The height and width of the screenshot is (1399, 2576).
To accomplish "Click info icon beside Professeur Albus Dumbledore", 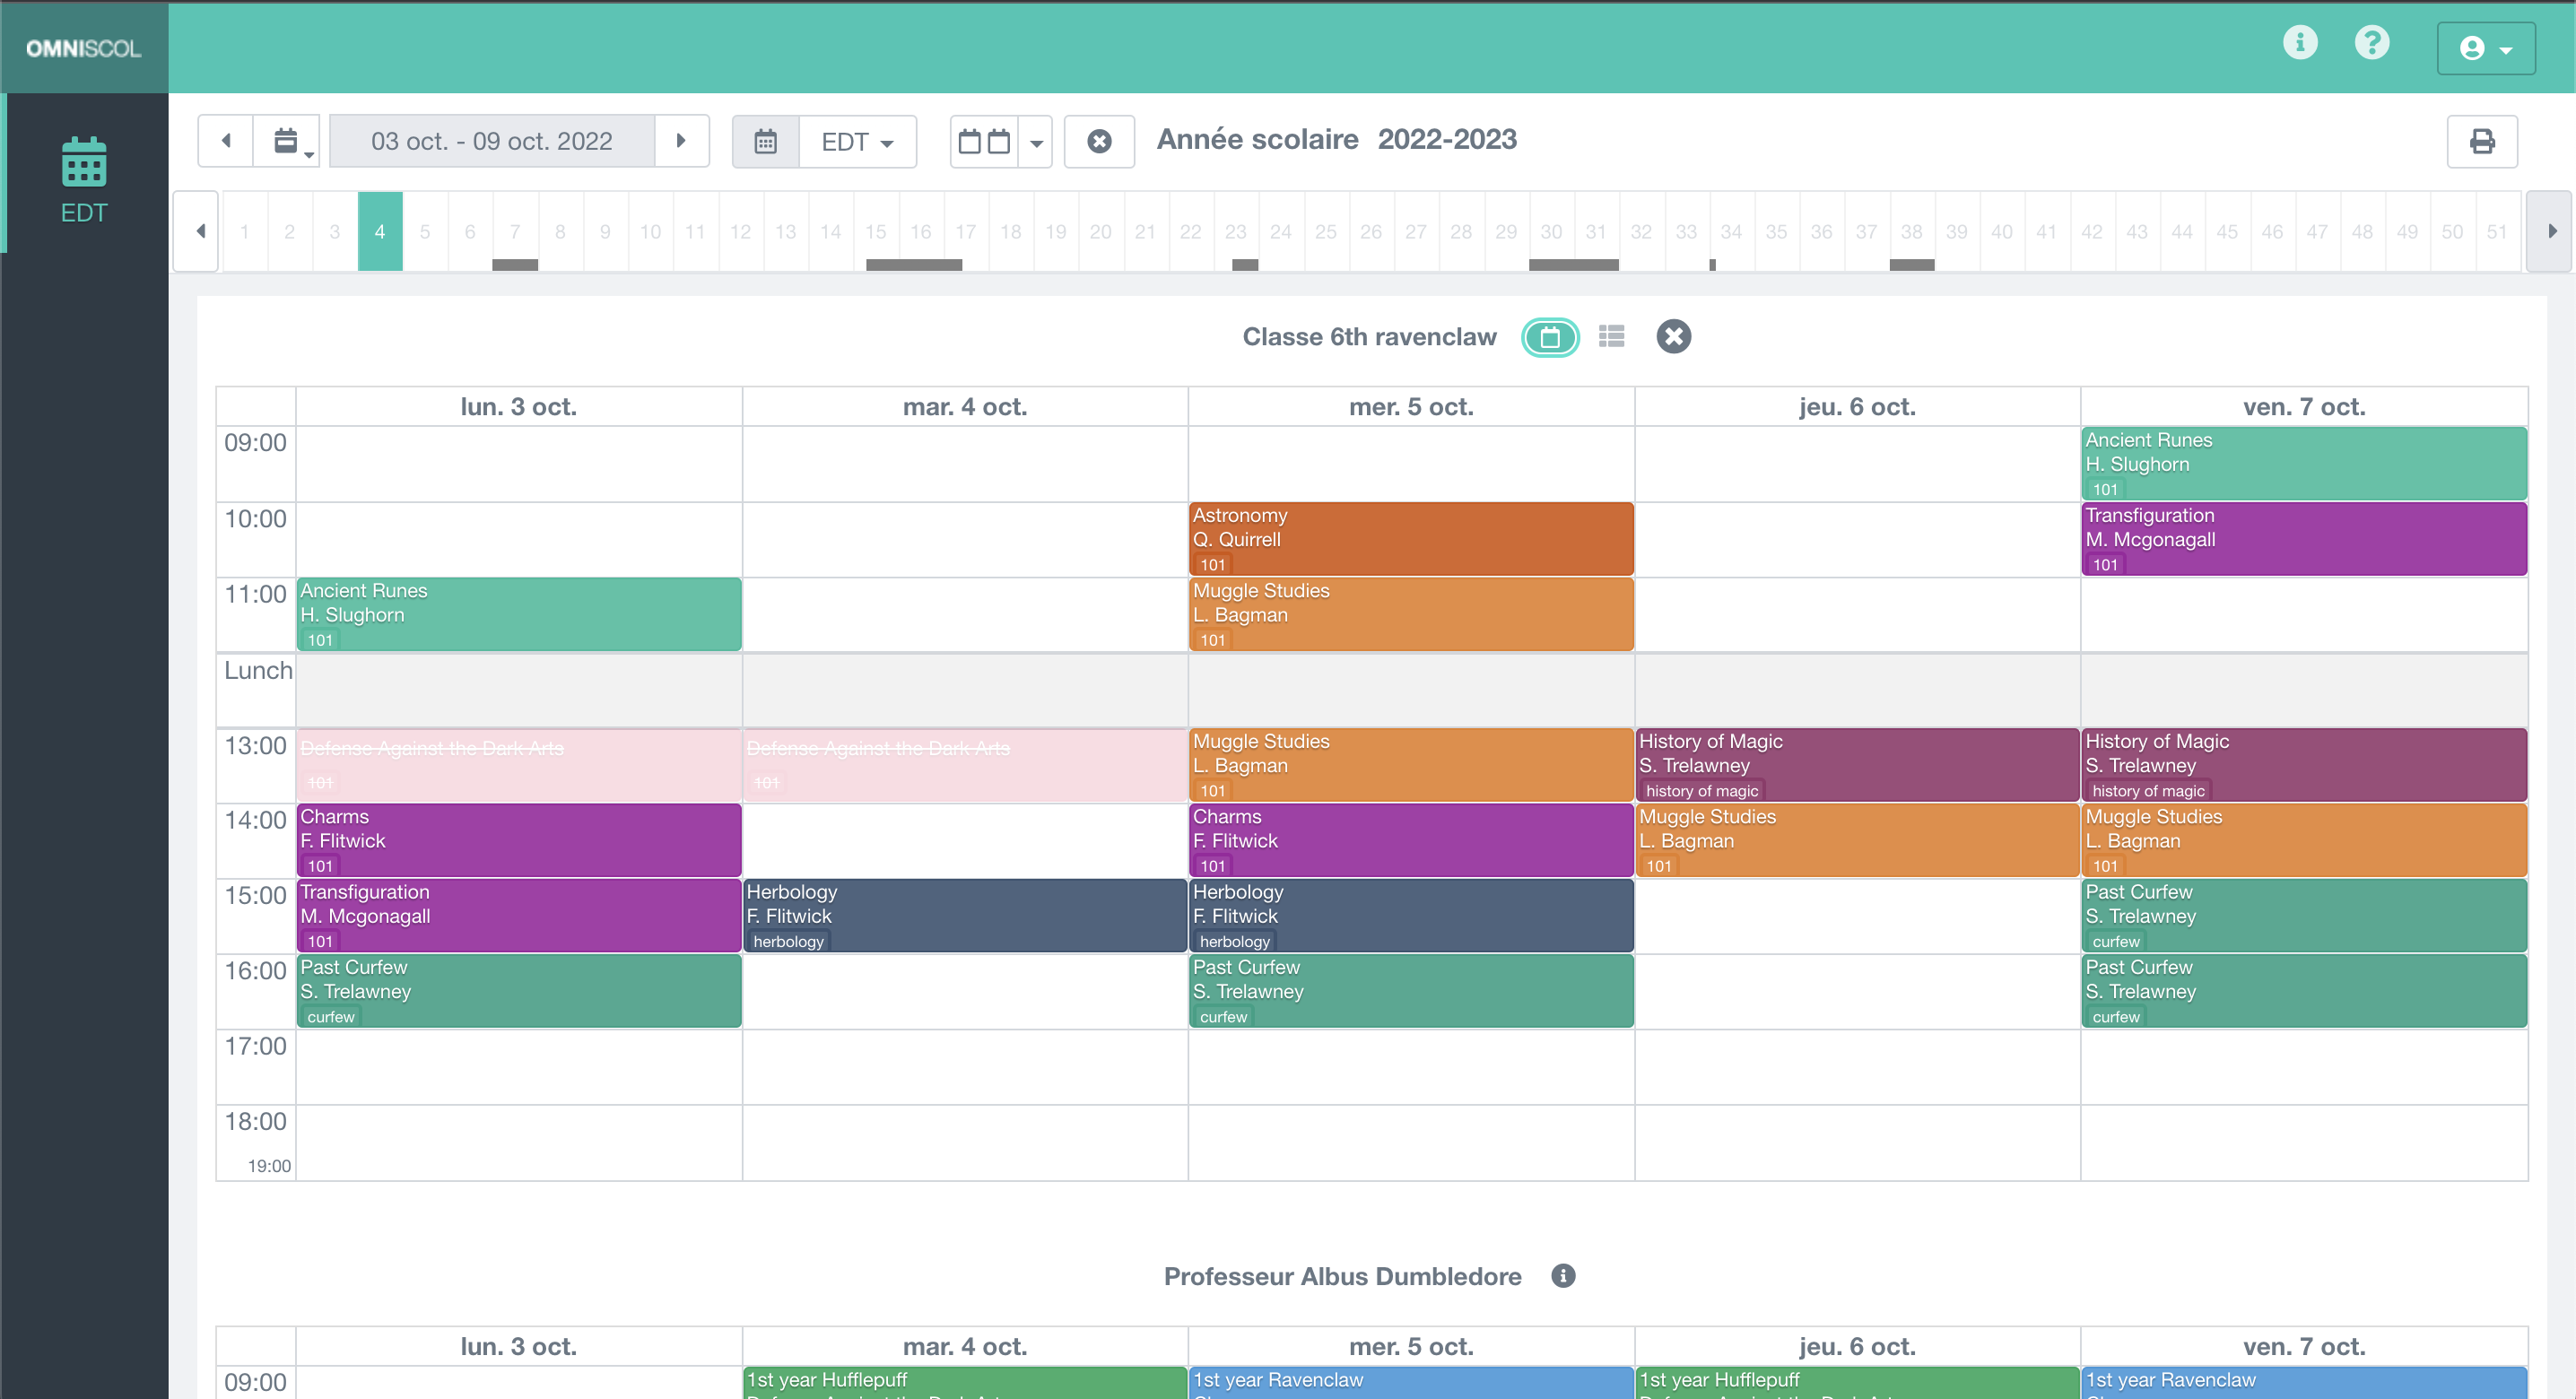I will [x=1563, y=1276].
